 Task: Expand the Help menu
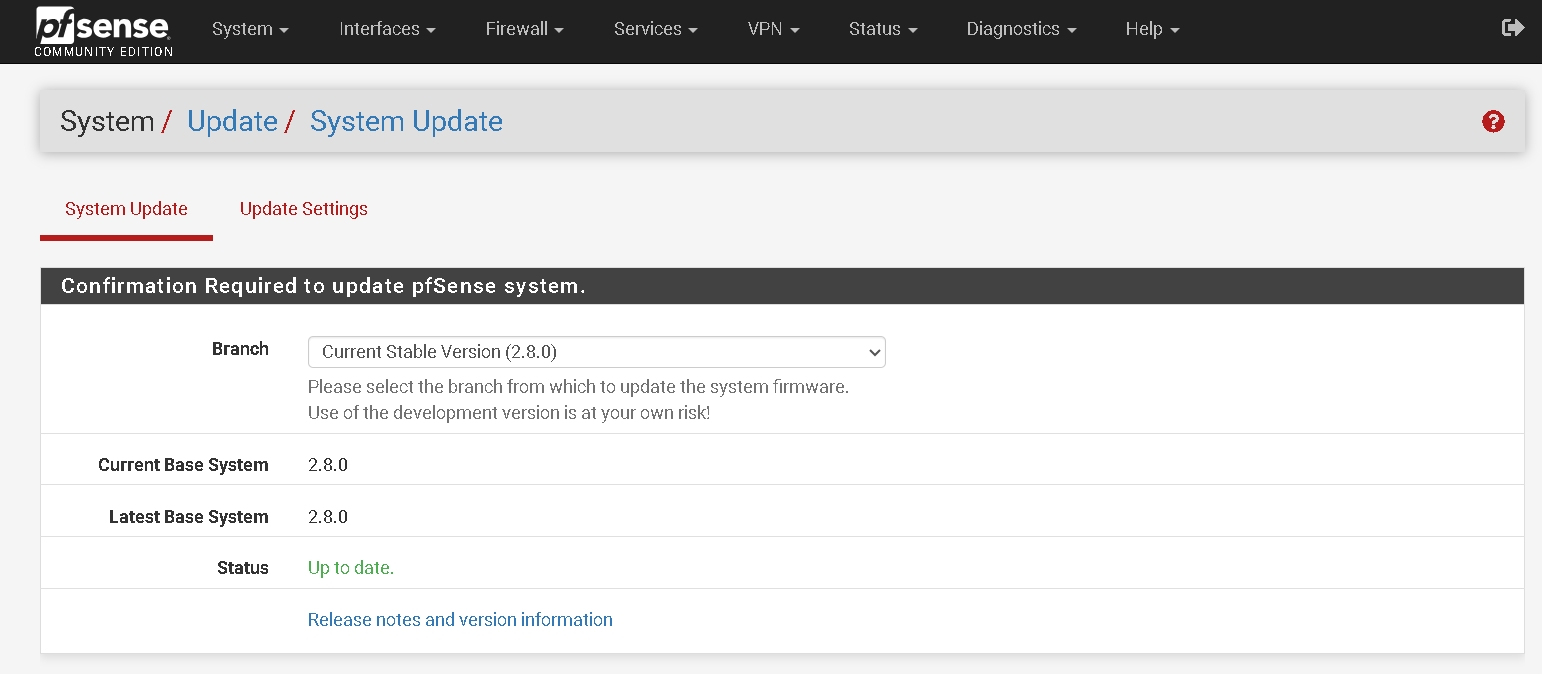[1152, 29]
